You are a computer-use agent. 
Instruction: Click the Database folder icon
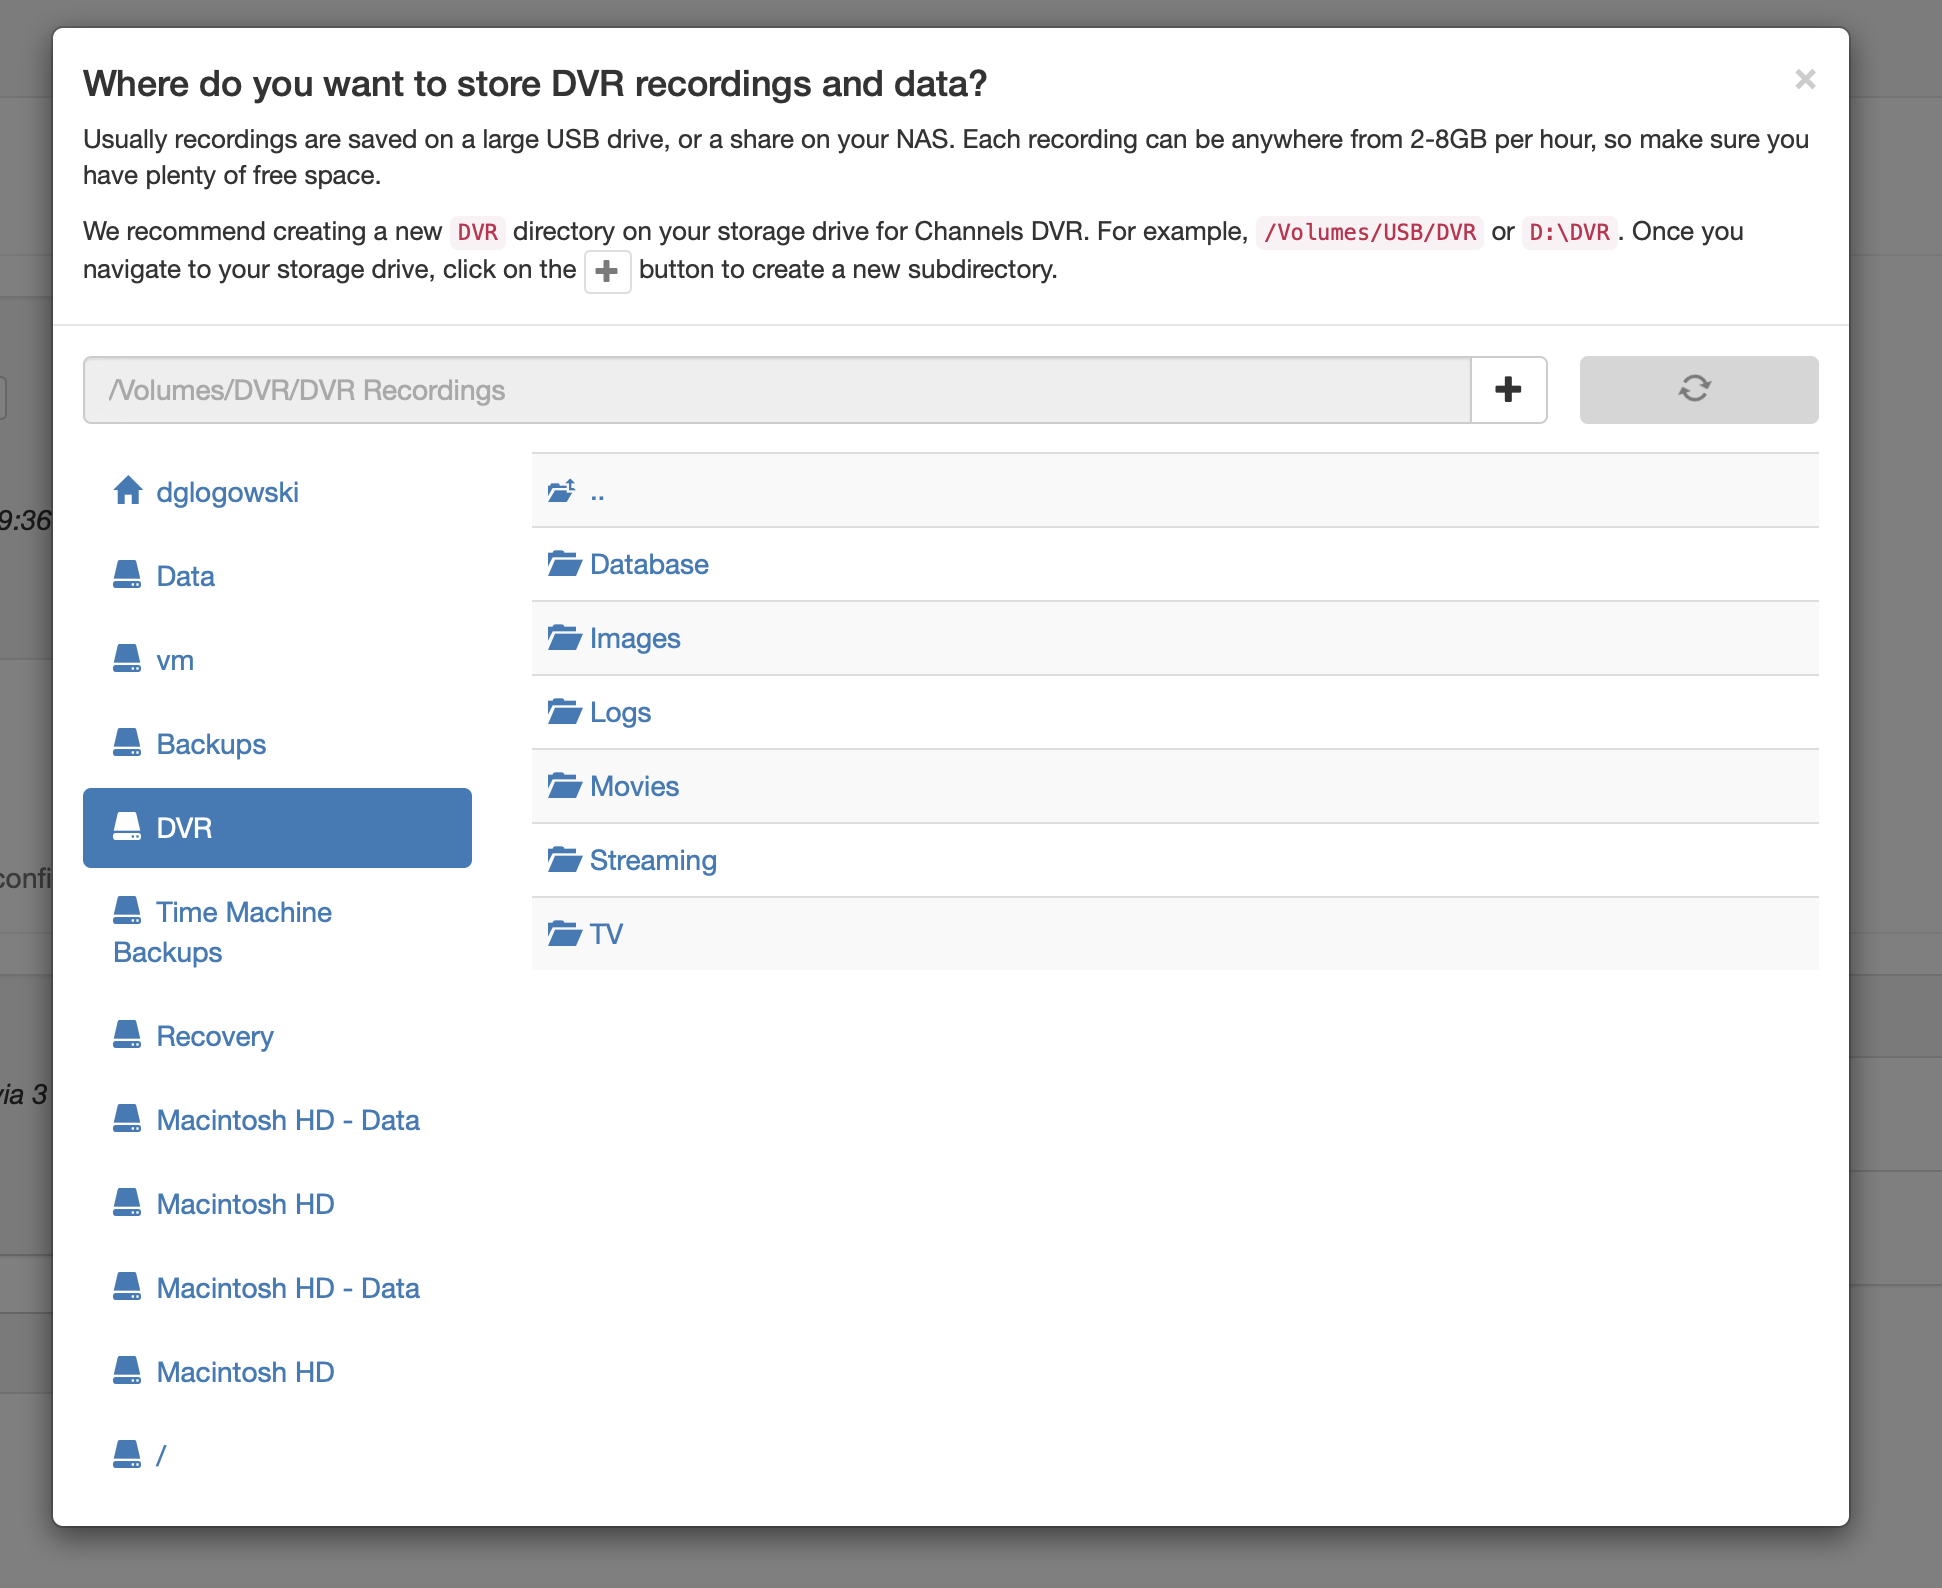564,564
